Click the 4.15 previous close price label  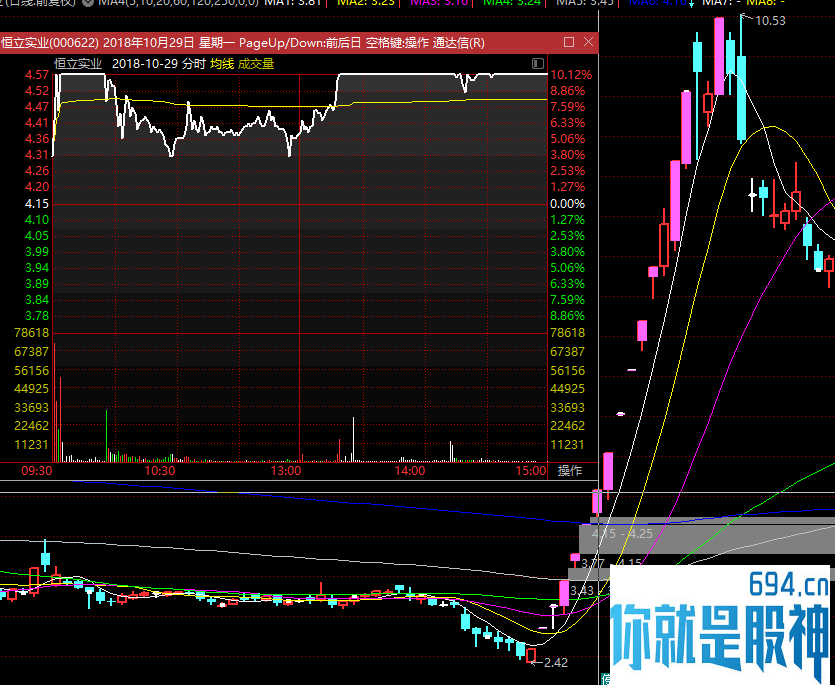coord(37,203)
